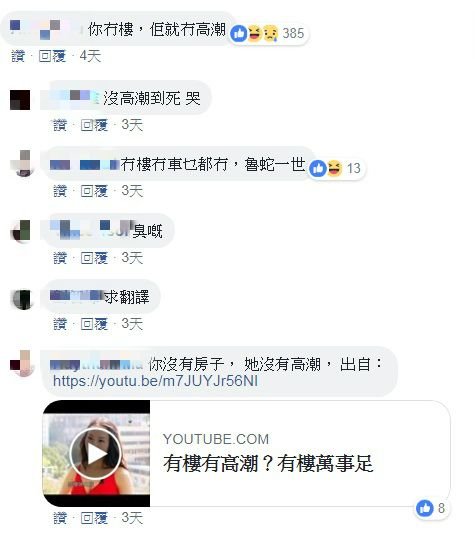The image size is (475, 533).
Task: Click the laughing emoji on the 385 comment
Action: click(254, 33)
